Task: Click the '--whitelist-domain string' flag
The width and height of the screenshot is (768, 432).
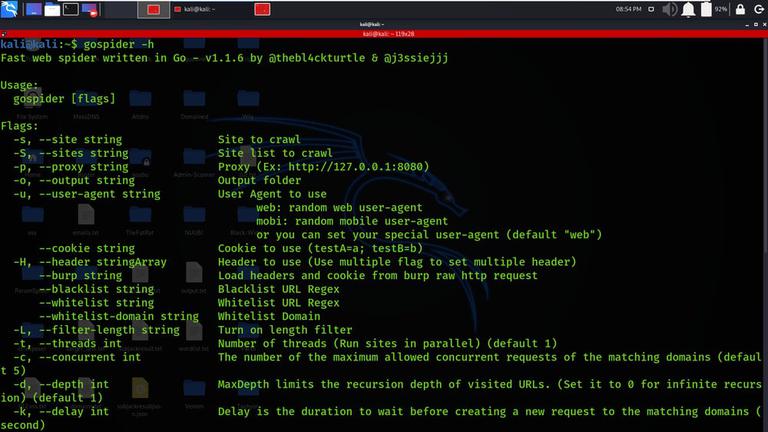Action: (x=119, y=316)
